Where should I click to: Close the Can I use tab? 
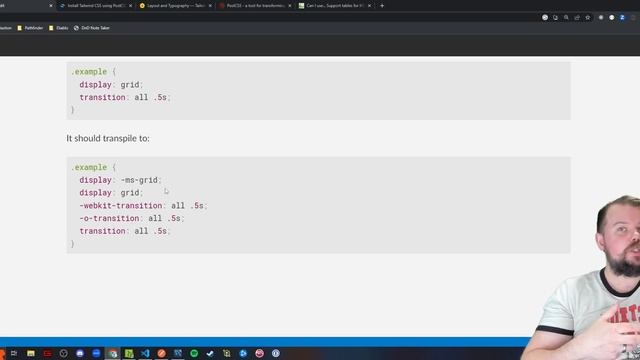click(369, 6)
